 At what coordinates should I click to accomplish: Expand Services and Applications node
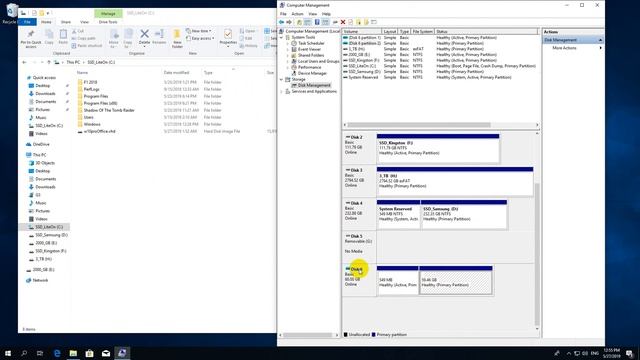coord(282,91)
